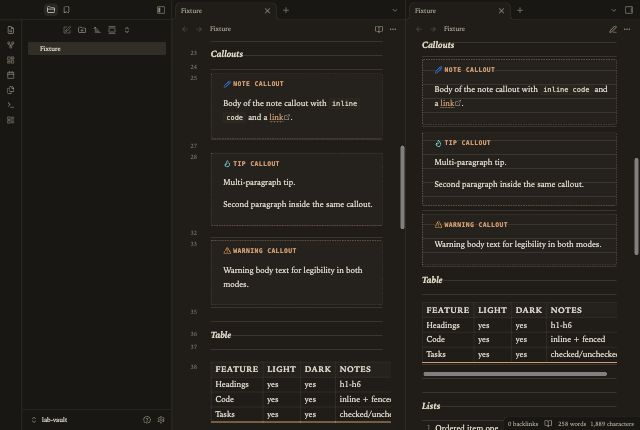Select Fixture note in file explorer
The width and height of the screenshot is (640, 430).
click(97, 49)
